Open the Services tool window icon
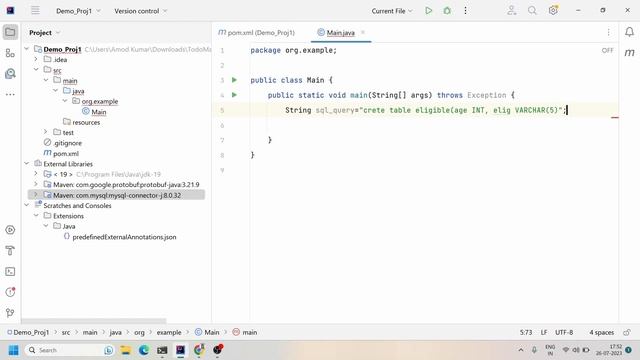This screenshot has height=360, width=640. tap(10, 230)
